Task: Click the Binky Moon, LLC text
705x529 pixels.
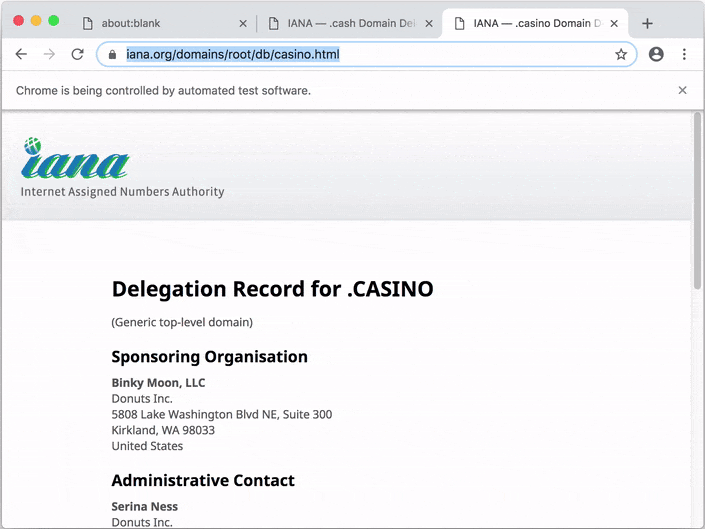Action: point(158,383)
